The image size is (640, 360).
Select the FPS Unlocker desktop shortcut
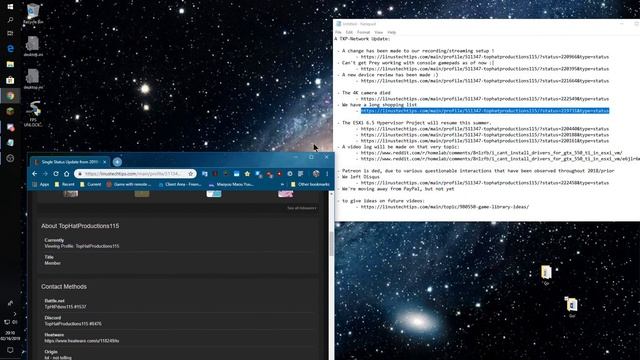33,114
